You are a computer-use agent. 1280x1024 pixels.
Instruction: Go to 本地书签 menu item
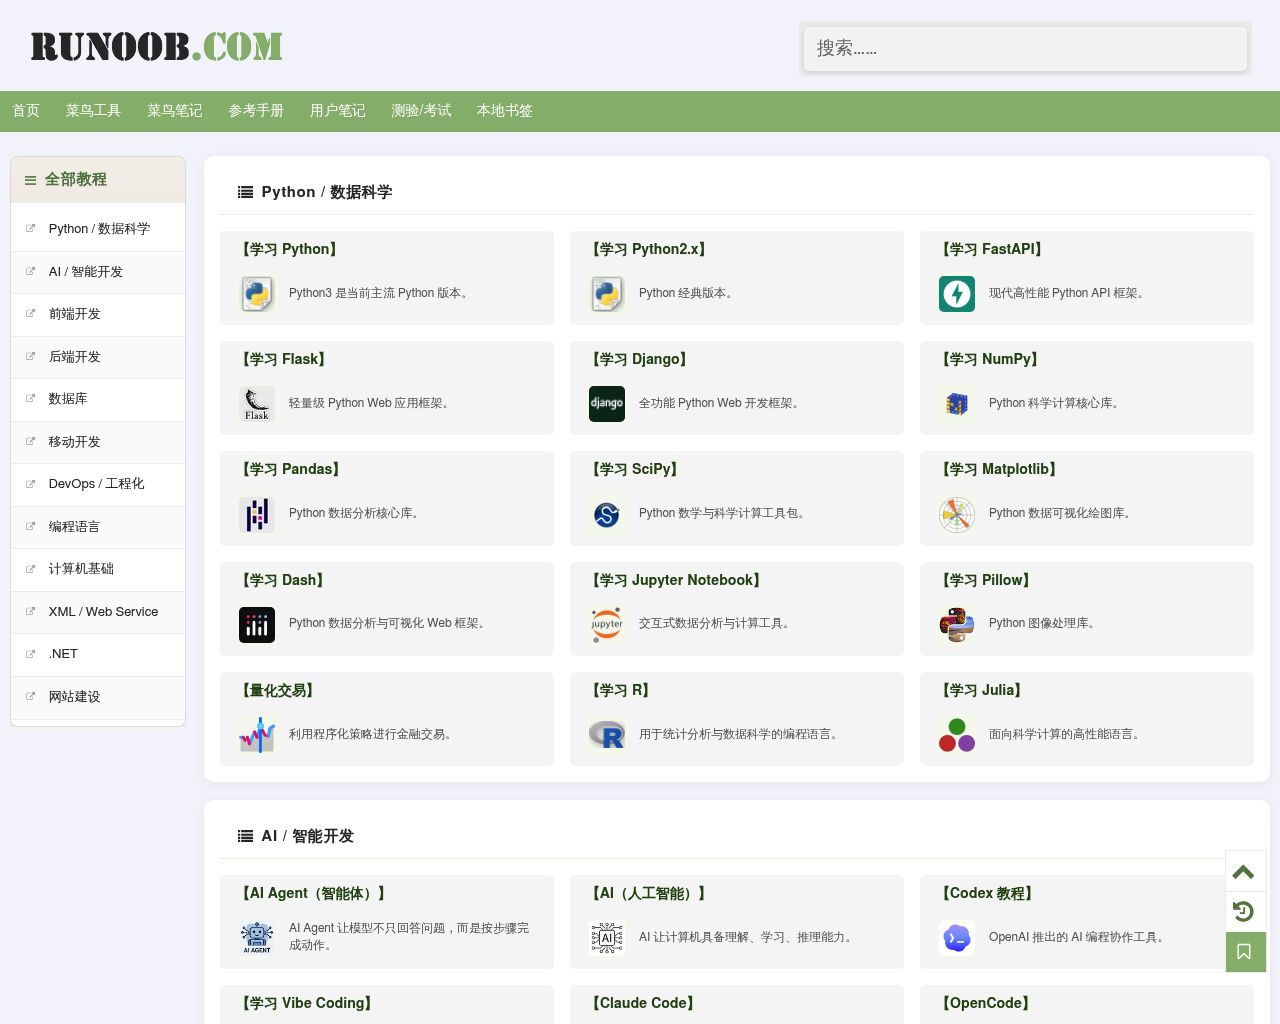(x=505, y=111)
